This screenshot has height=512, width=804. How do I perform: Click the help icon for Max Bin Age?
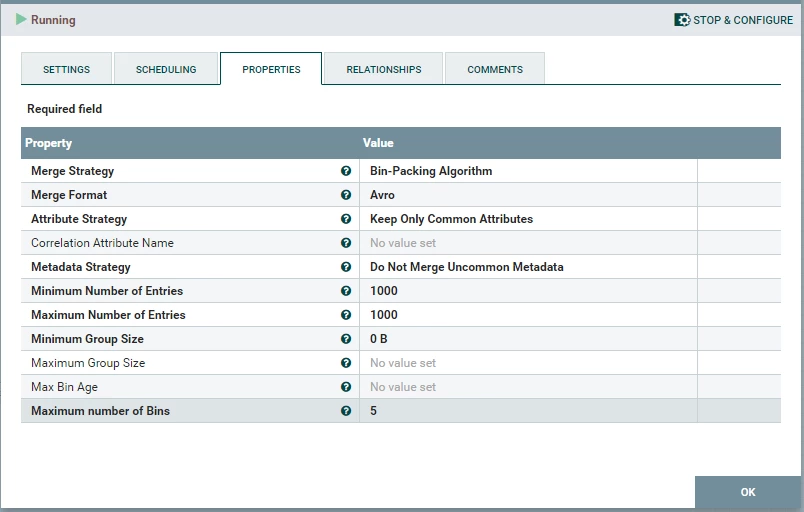click(x=346, y=387)
